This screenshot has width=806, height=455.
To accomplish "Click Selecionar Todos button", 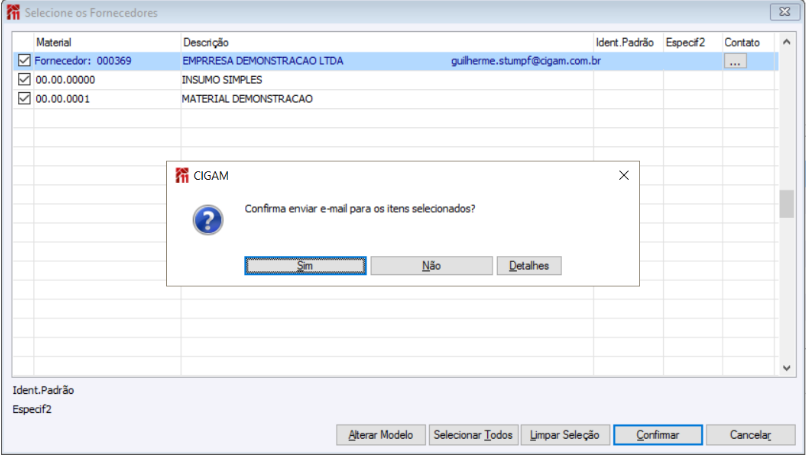I will tap(473, 435).
